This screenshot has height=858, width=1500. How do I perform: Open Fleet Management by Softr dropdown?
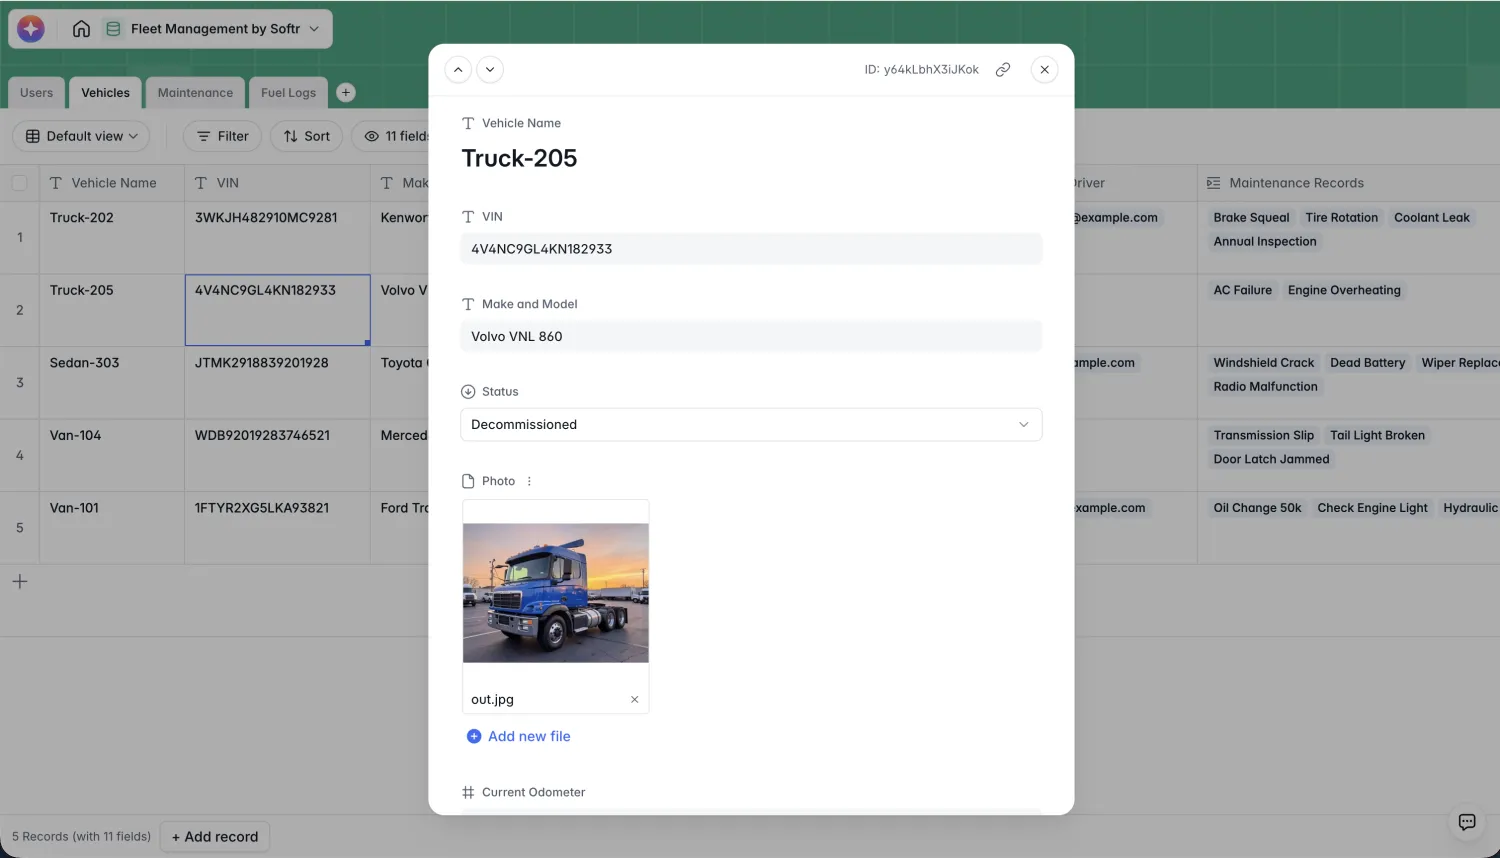pyautogui.click(x=213, y=29)
